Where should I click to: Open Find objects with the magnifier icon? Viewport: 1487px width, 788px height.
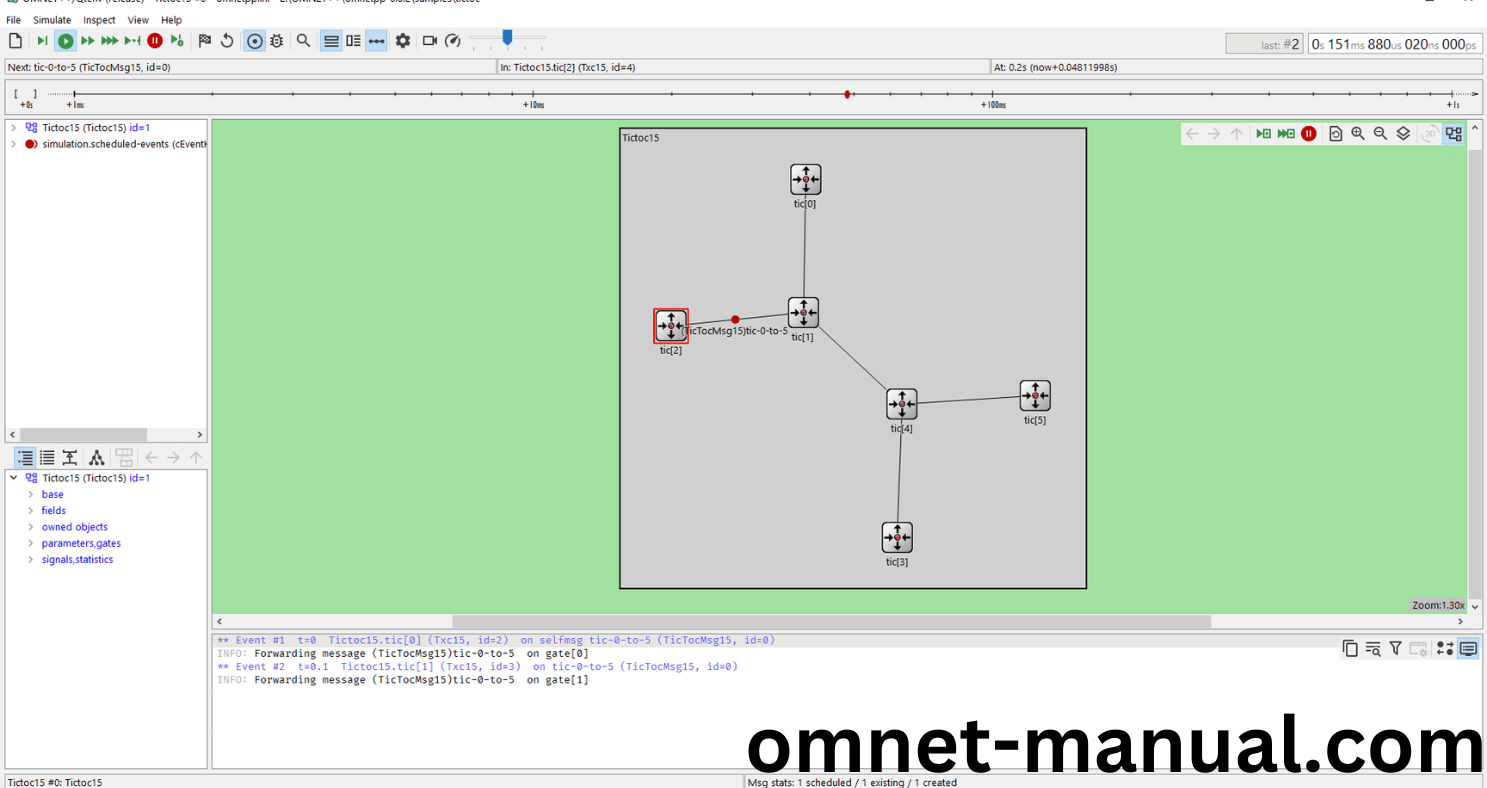(x=303, y=41)
